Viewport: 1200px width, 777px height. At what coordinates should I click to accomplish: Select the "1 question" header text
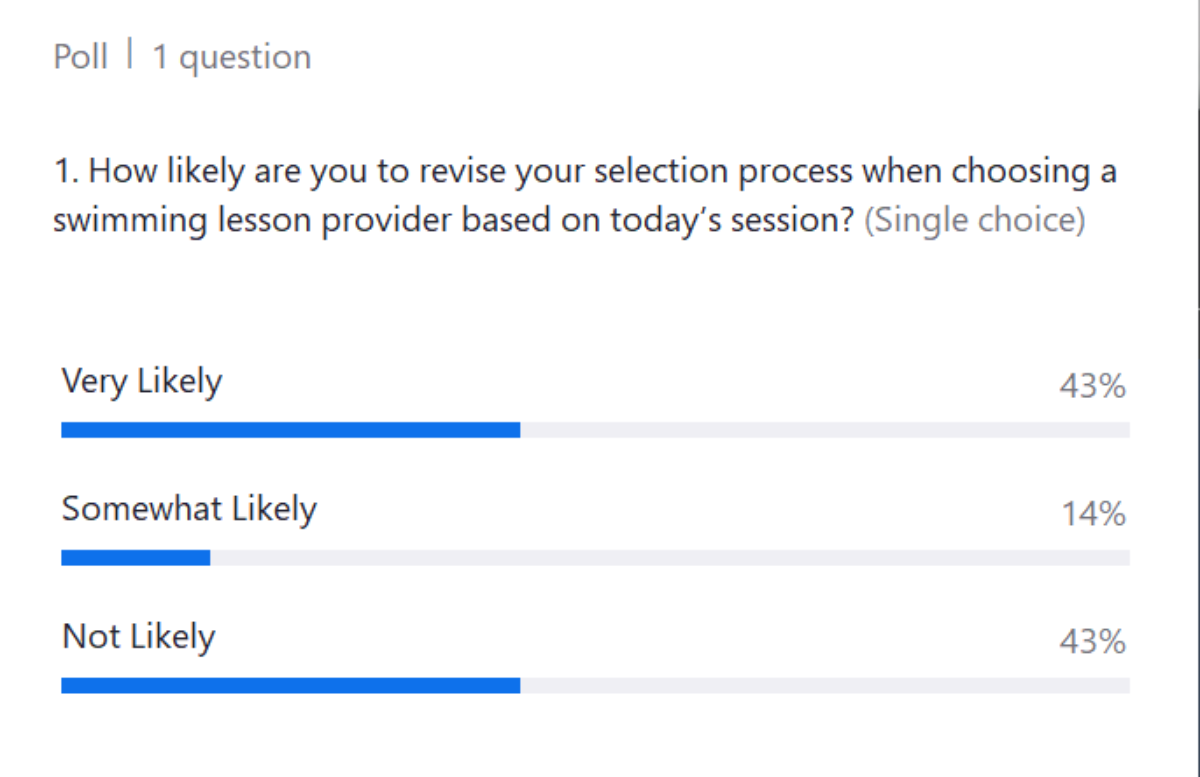pyautogui.click(x=231, y=57)
